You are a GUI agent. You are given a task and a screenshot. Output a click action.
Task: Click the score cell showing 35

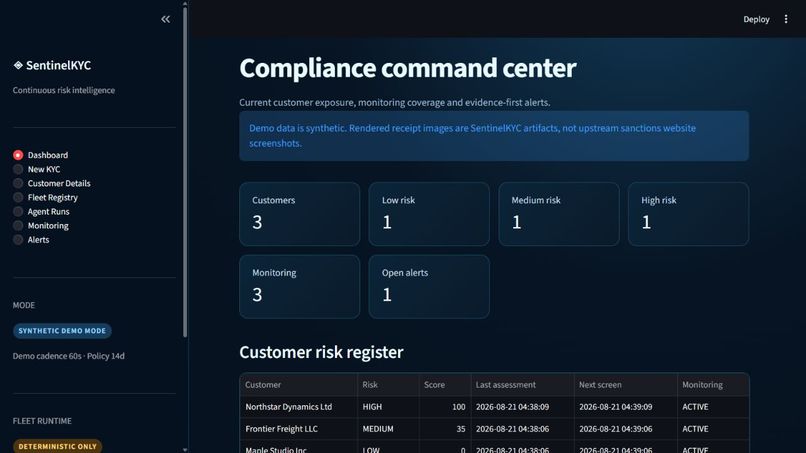[x=445, y=429]
